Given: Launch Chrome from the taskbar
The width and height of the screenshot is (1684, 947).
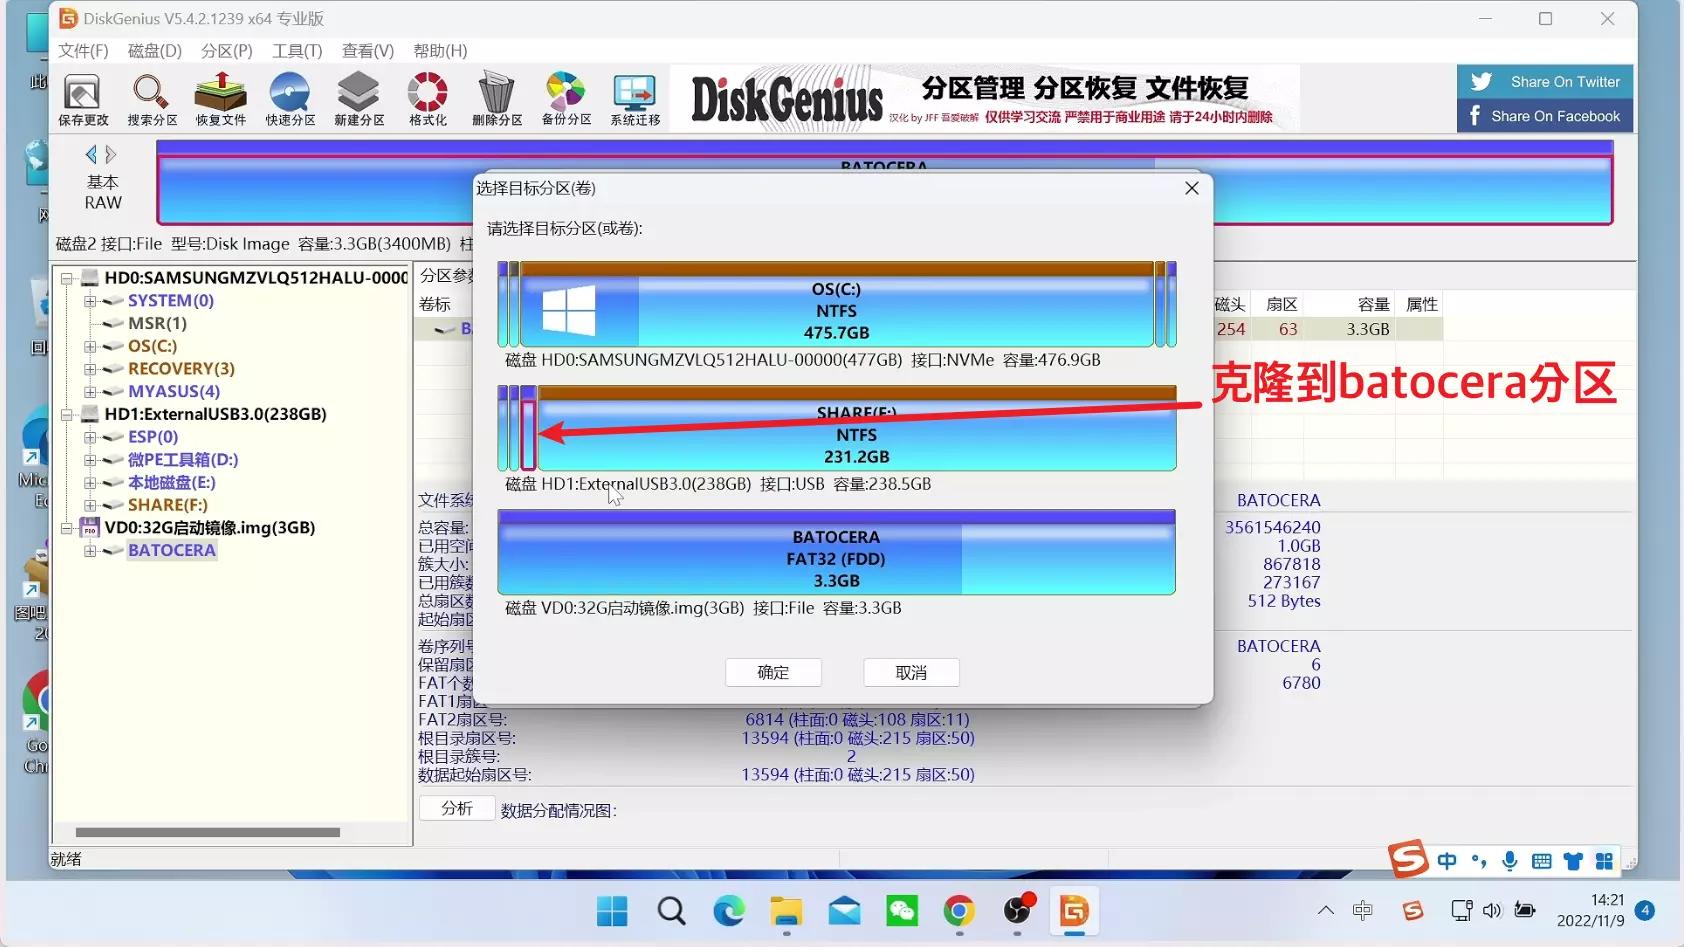Looking at the screenshot, I should (x=960, y=911).
